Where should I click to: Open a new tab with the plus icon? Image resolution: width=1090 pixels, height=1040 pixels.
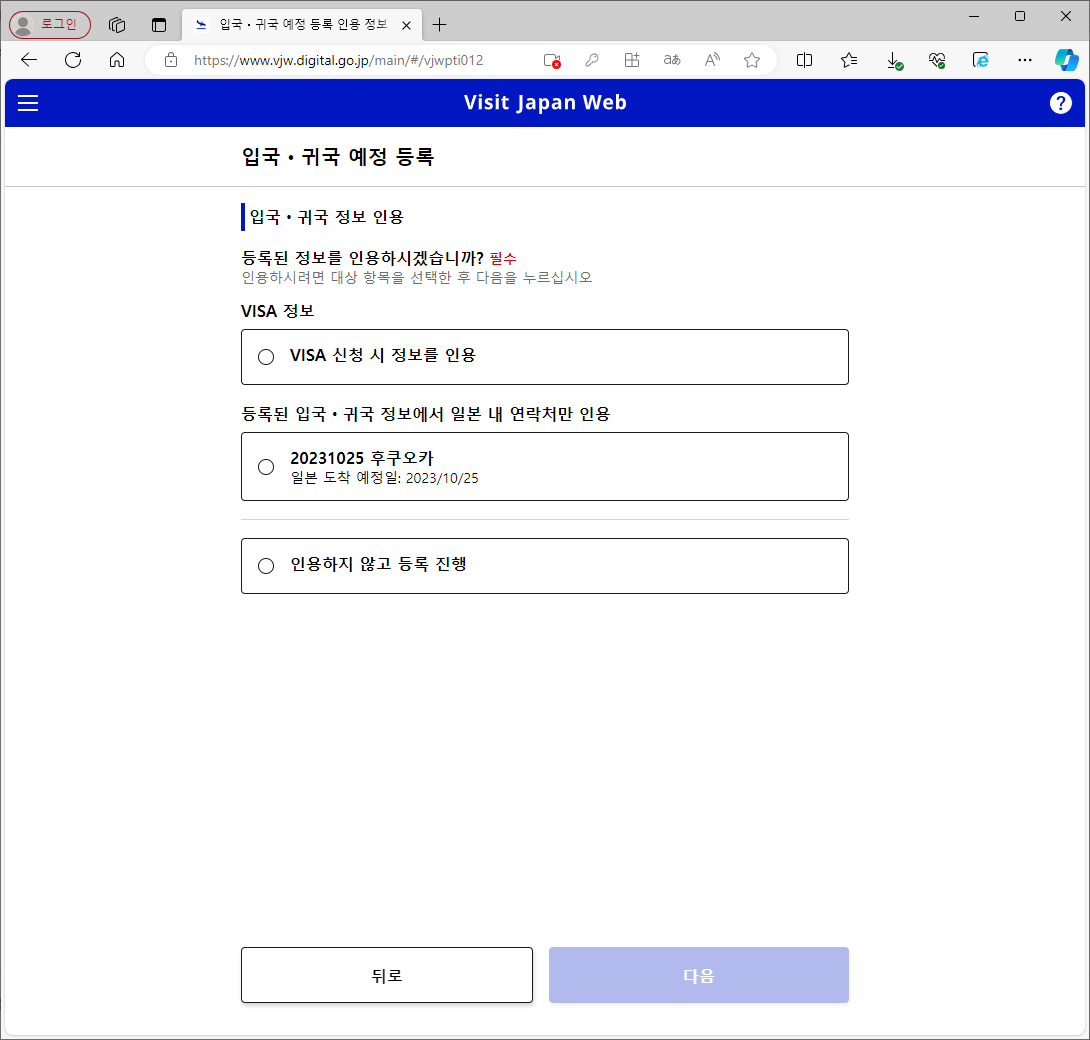click(439, 25)
